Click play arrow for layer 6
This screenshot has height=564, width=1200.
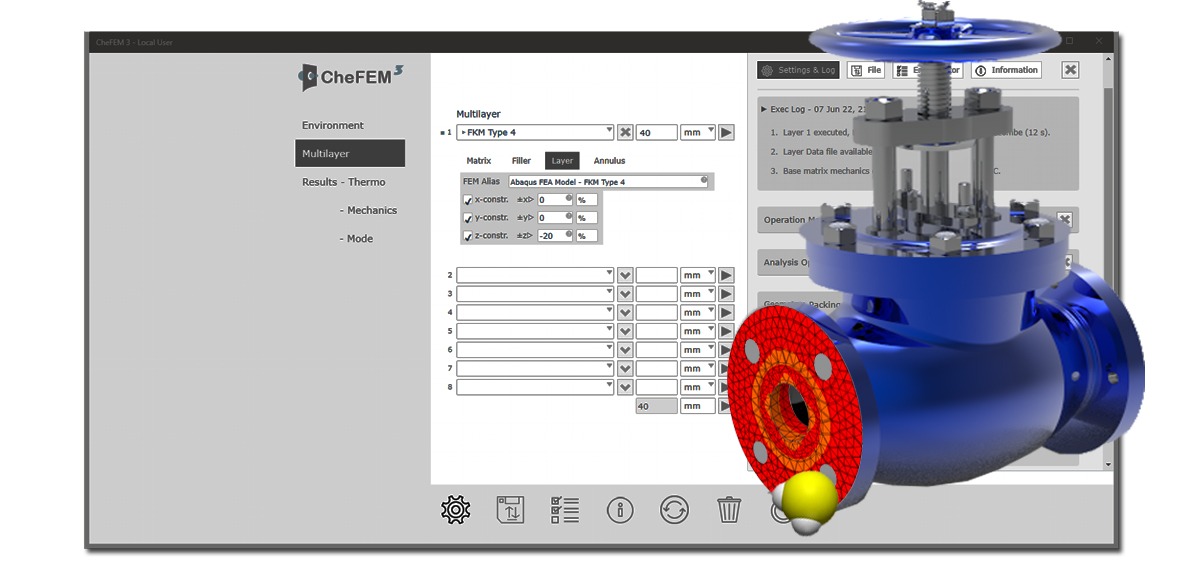(x=726, y=350)
